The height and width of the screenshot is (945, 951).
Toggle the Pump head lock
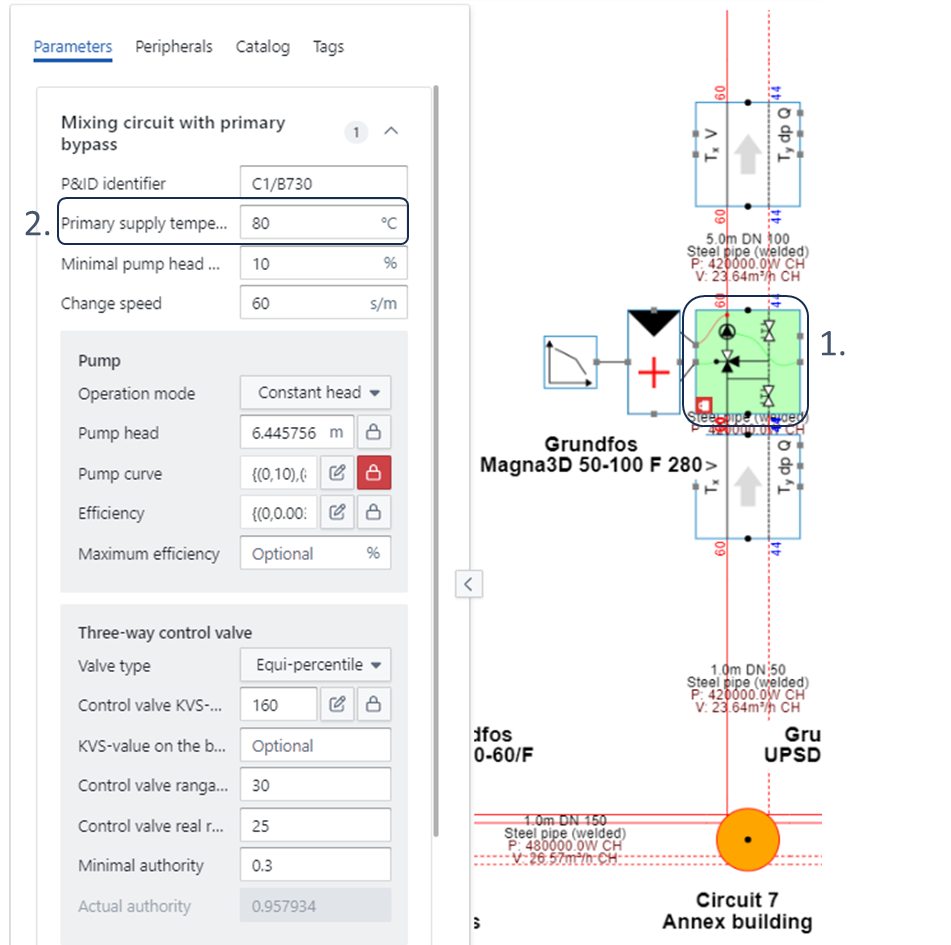(374, 433)
